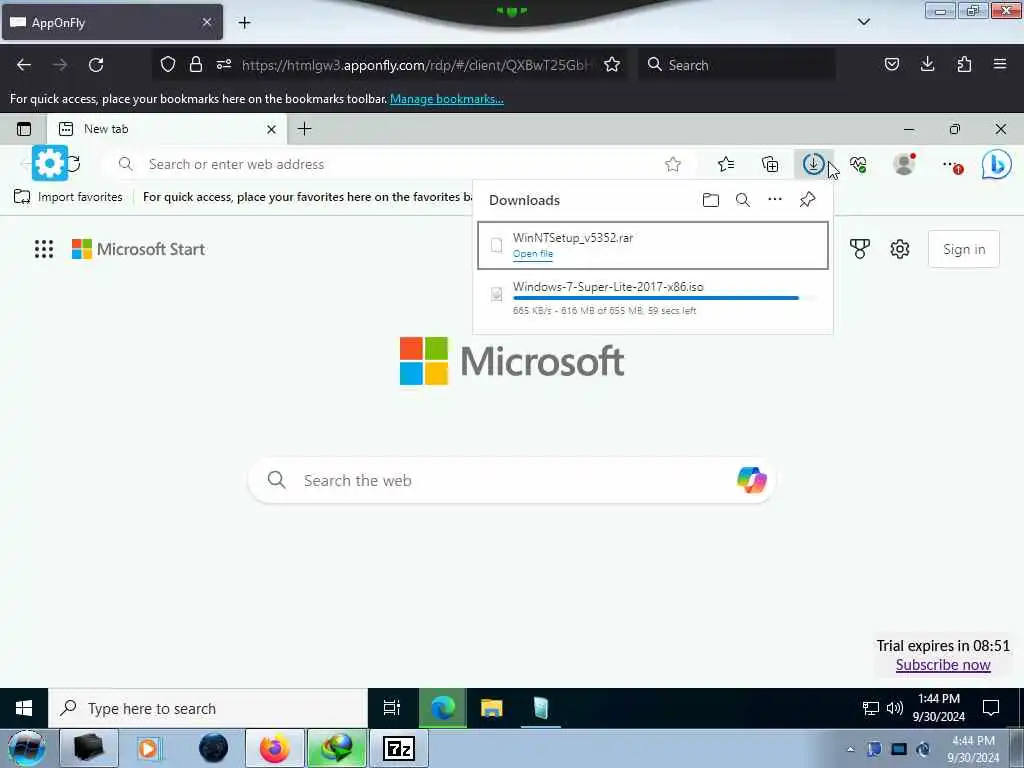Open Firefox on local taskbar
Image resolution: width=1024 pixels, height=768 pixels.
pos(275,748)
